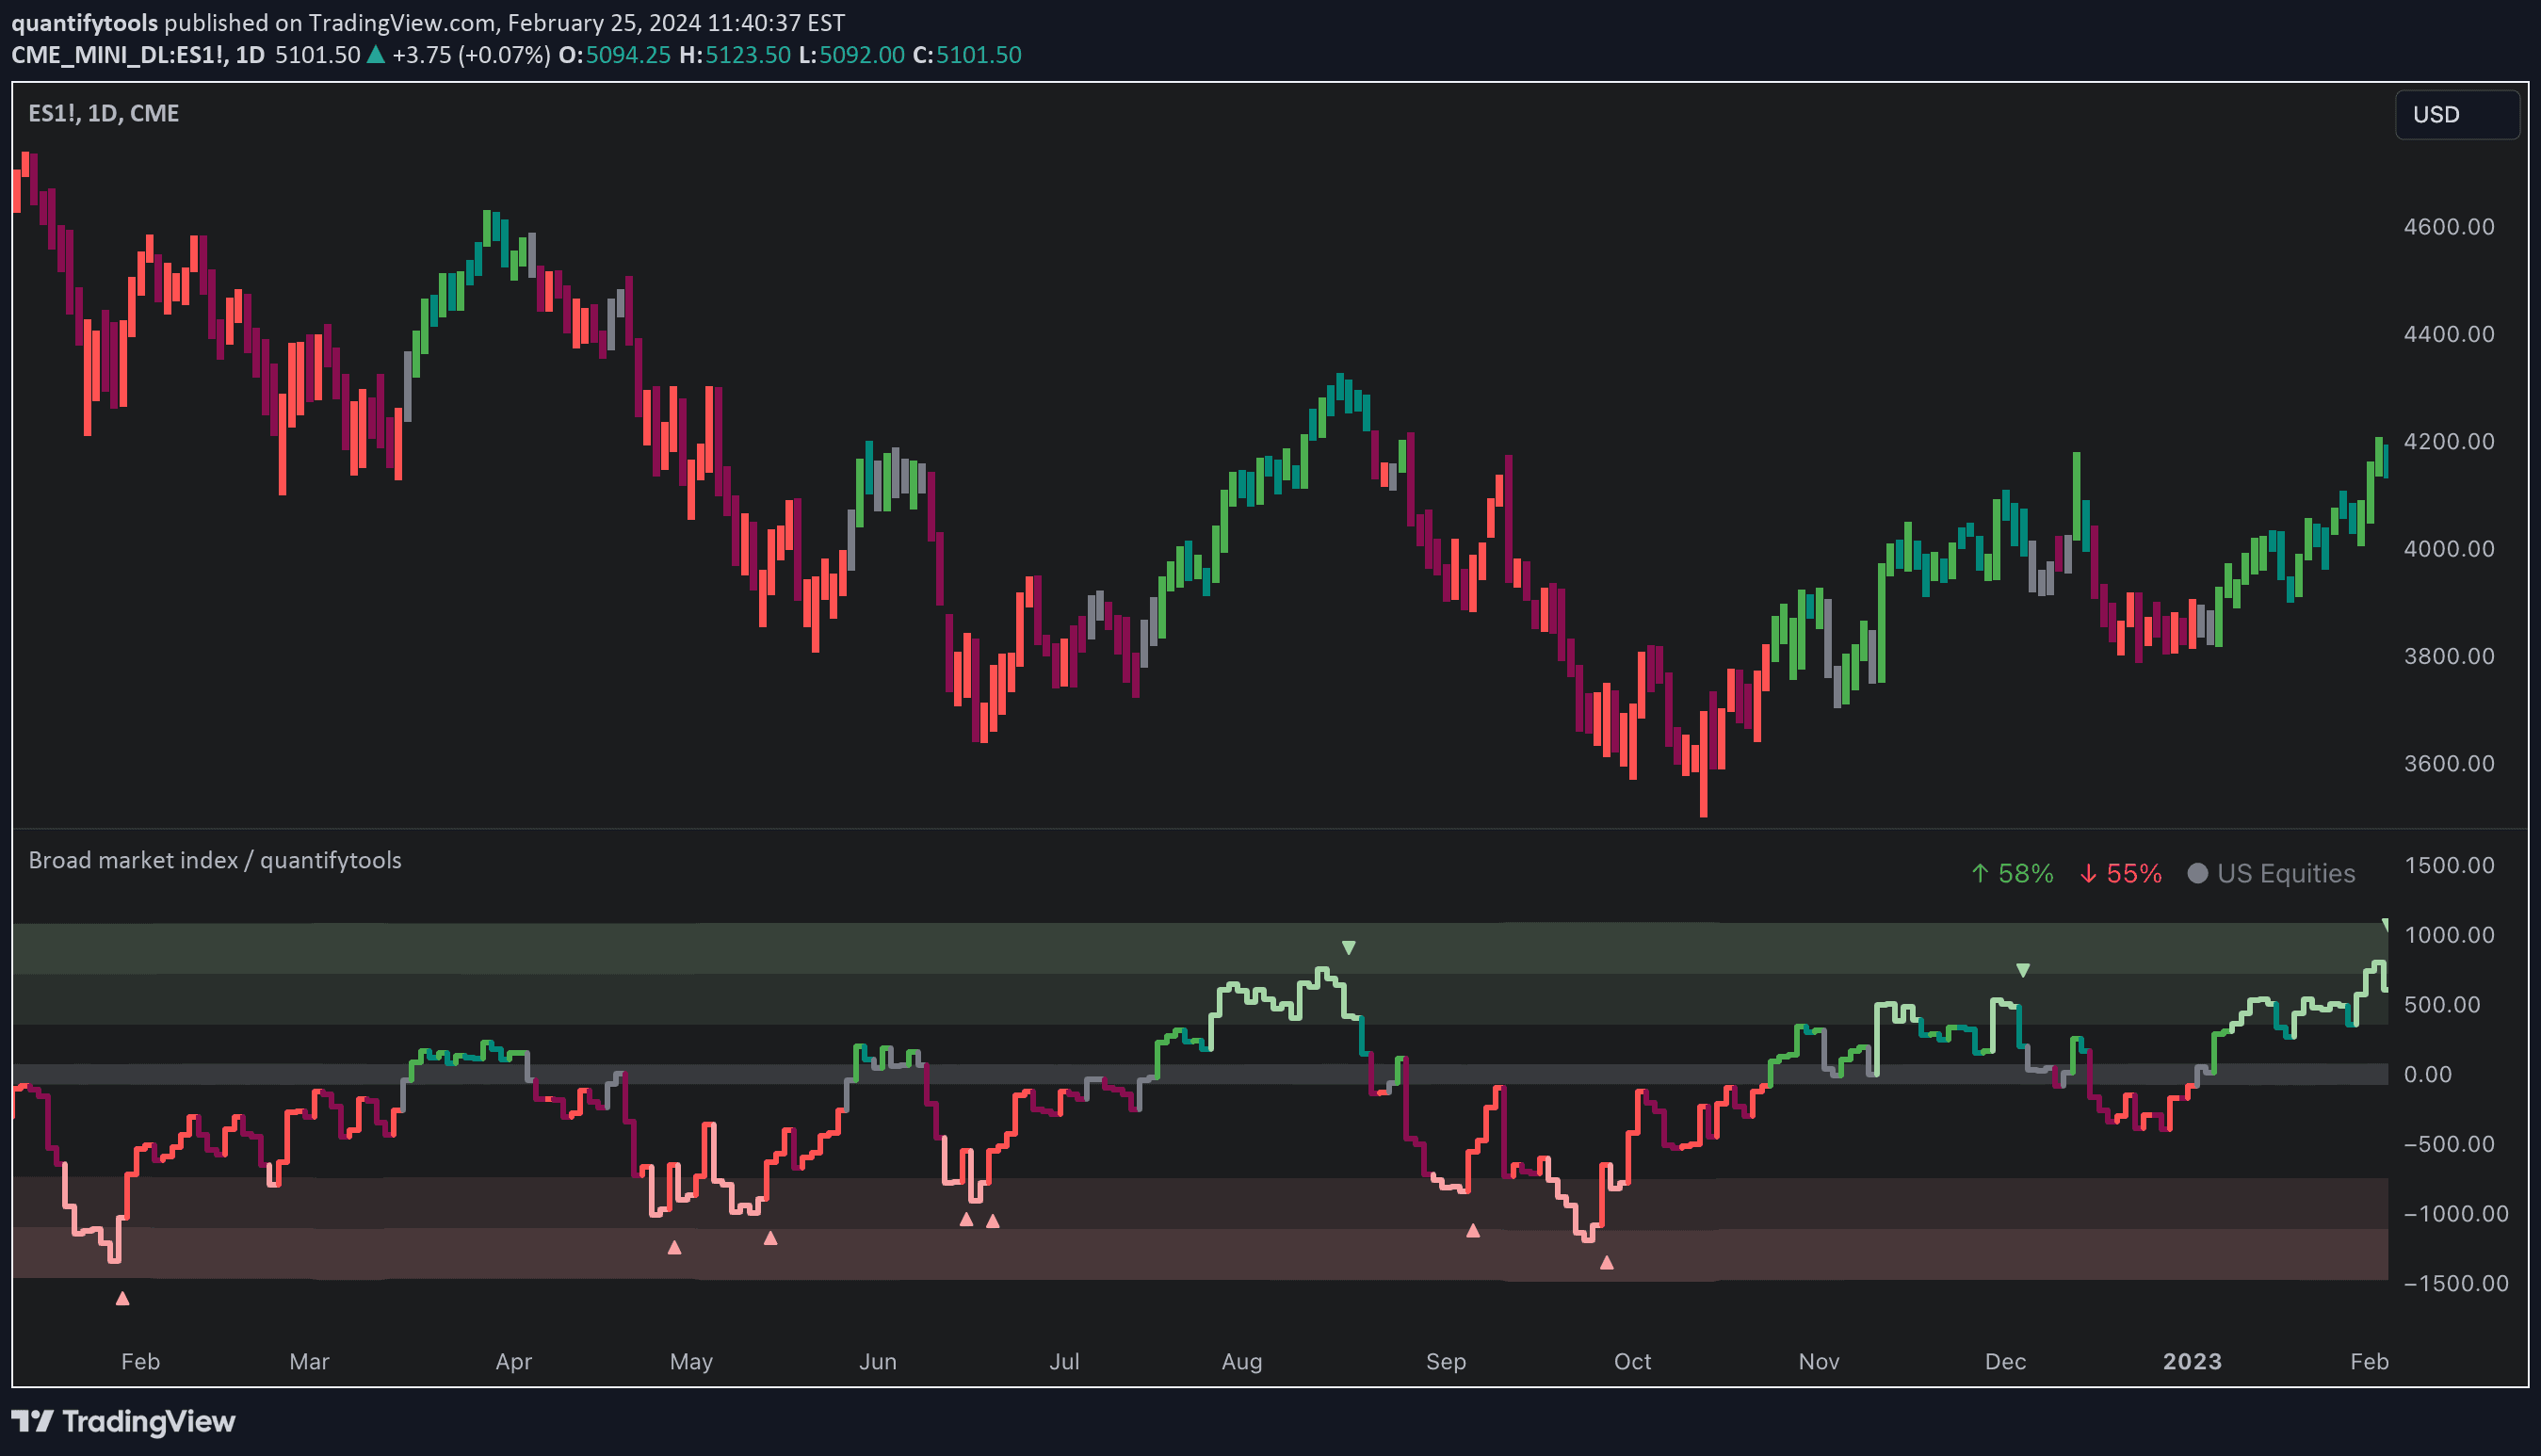This screenshot has width=2541, height=1456.
Task: Click the green change triangle beside 5101.50
Action: pyautogui.click(x=376, y=55)
